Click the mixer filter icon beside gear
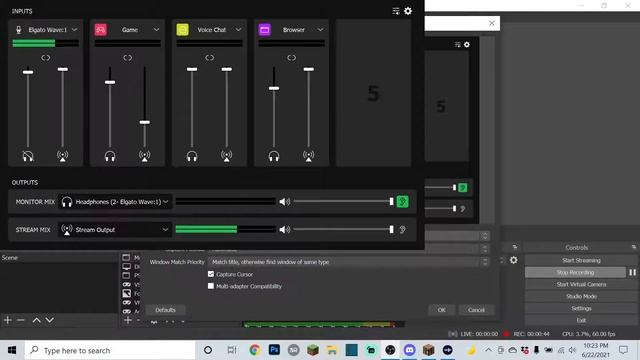The image size is (640, 360). 396,11
